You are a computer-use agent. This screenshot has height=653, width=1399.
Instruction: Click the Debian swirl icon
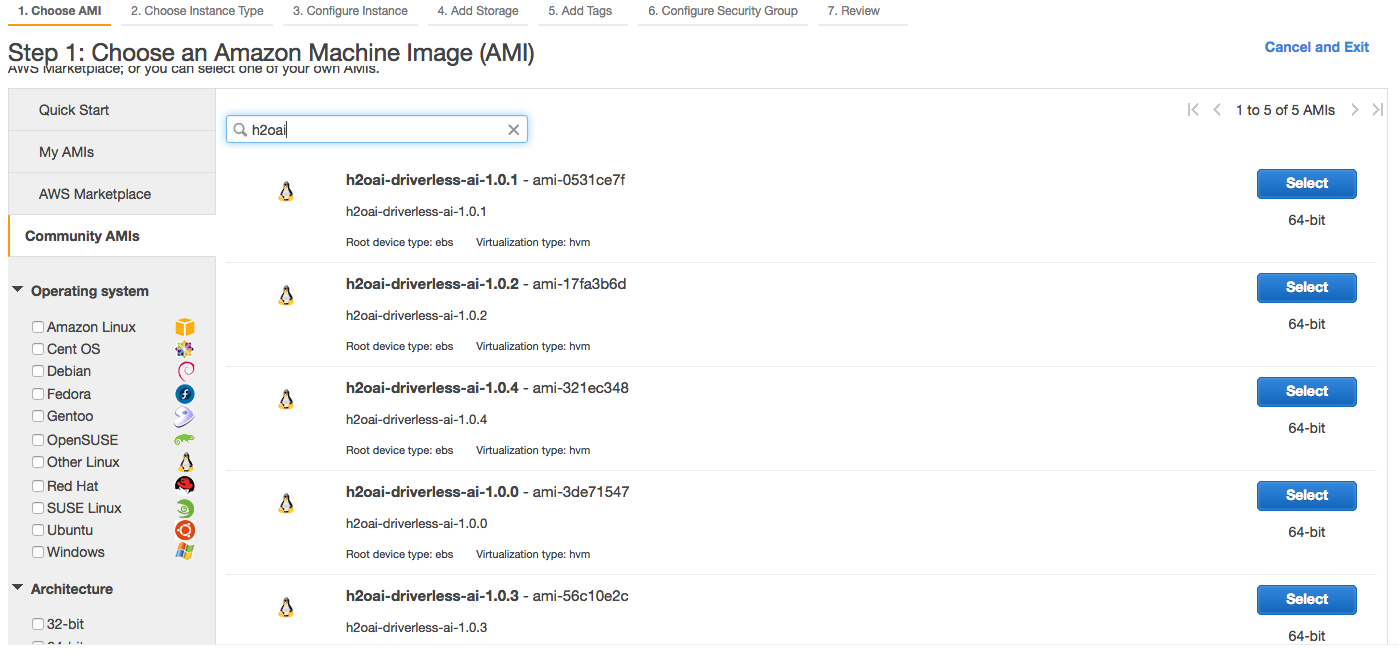click(x=184, y=371)
